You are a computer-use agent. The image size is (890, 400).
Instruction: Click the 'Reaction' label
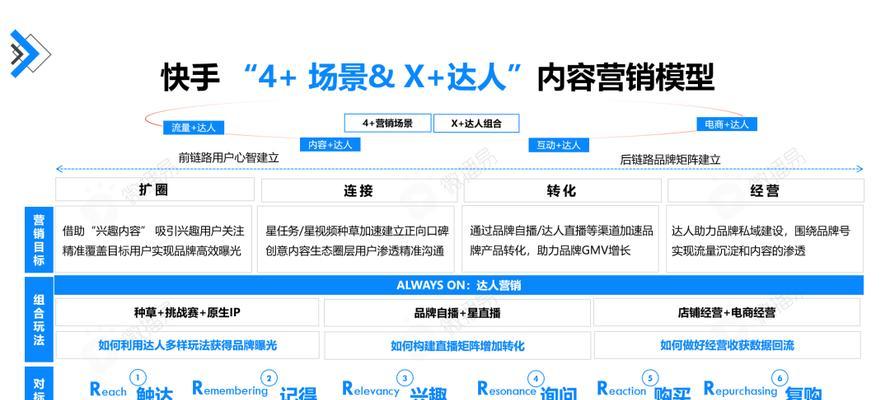click(x=622, y=390)
